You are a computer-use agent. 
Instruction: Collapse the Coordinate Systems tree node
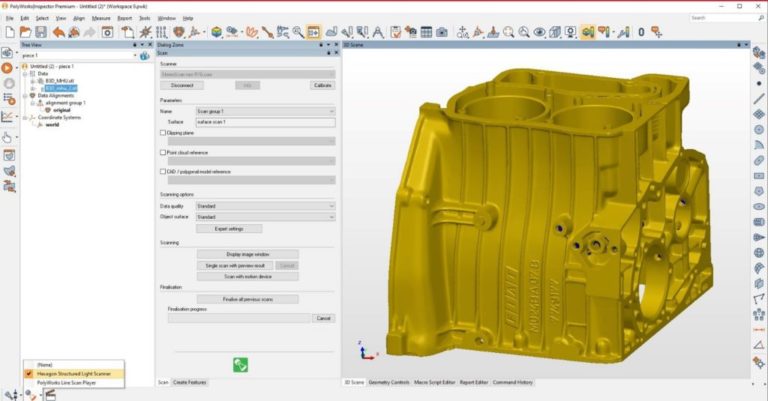click(x=25, y=118)
